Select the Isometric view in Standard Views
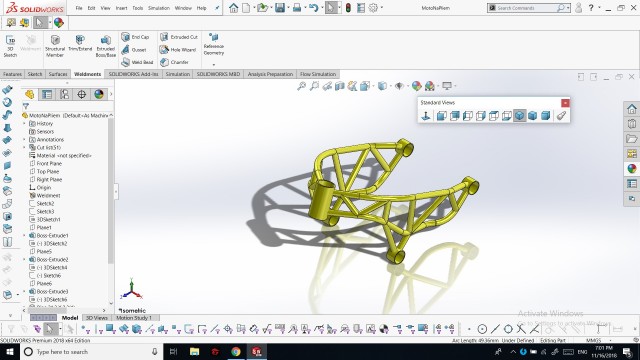Screen dimensions: 640x360 [x=519, y=116]
